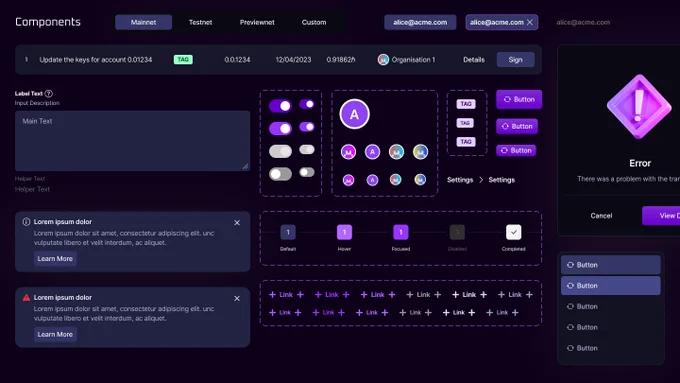Select the Default step number

[x=288, y=232]
